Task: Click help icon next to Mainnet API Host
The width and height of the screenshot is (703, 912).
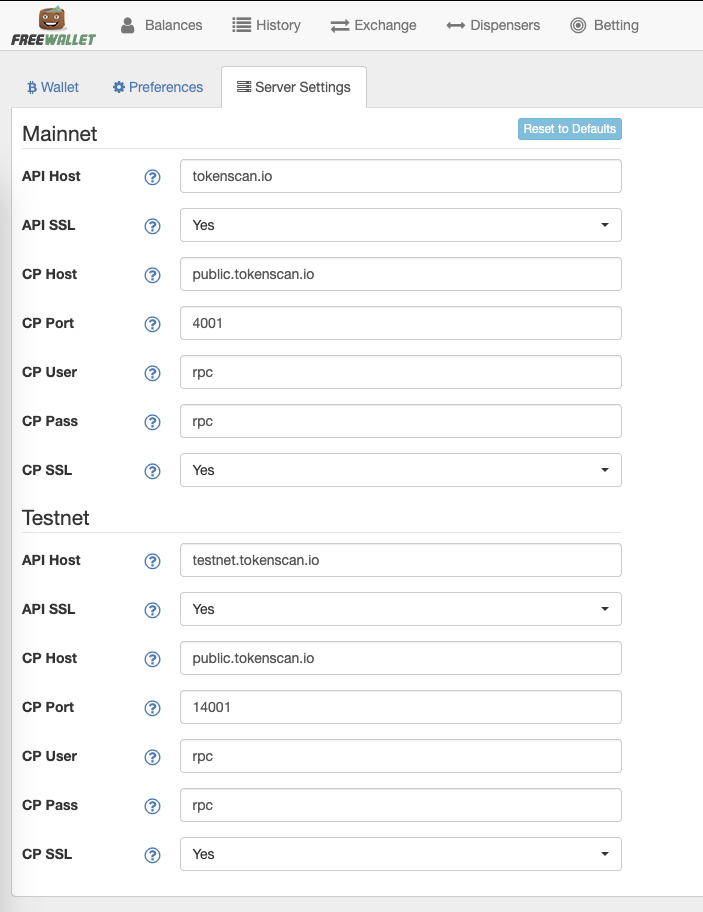Action: 152,177
